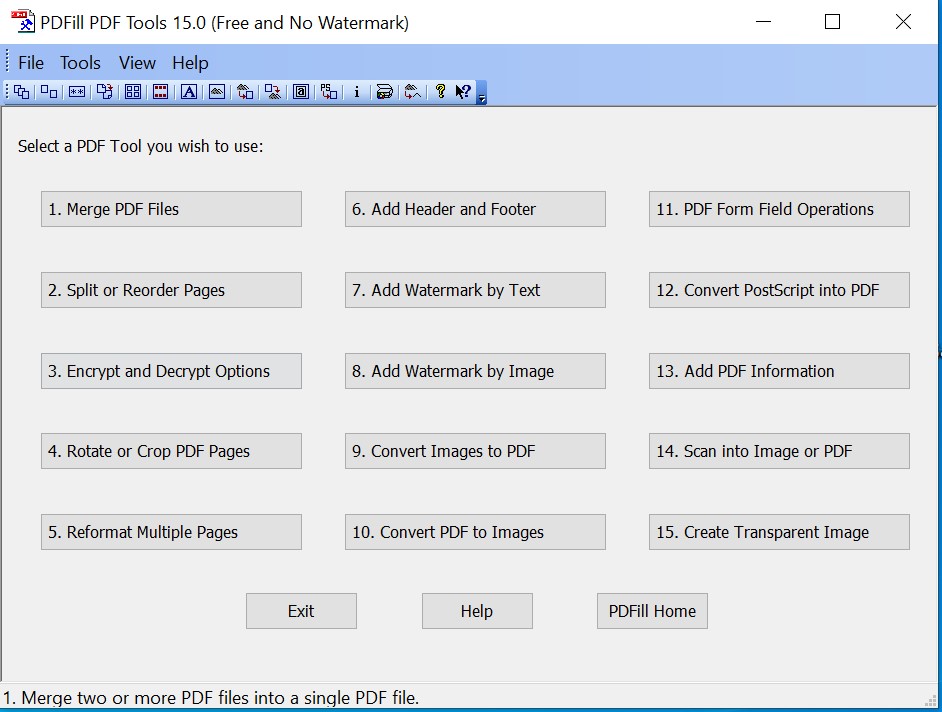The height and width of the screenshot is (712, 942).
Task: Click the Split or Reorder toolbar icon
Action: point(49,92)
